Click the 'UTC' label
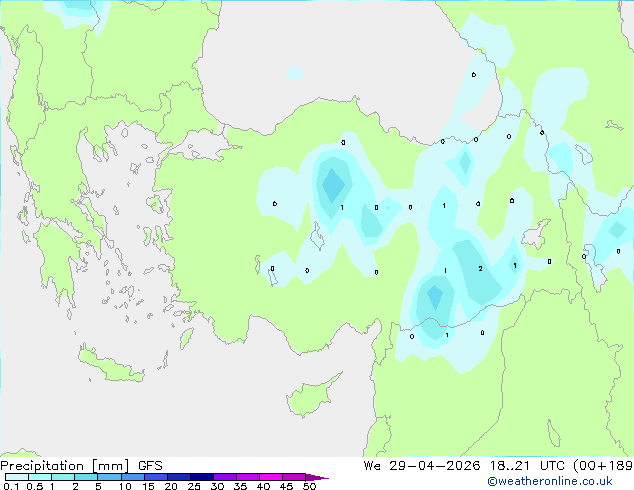Viewport: 634px width, 490px height. click(x=553, y=466)
